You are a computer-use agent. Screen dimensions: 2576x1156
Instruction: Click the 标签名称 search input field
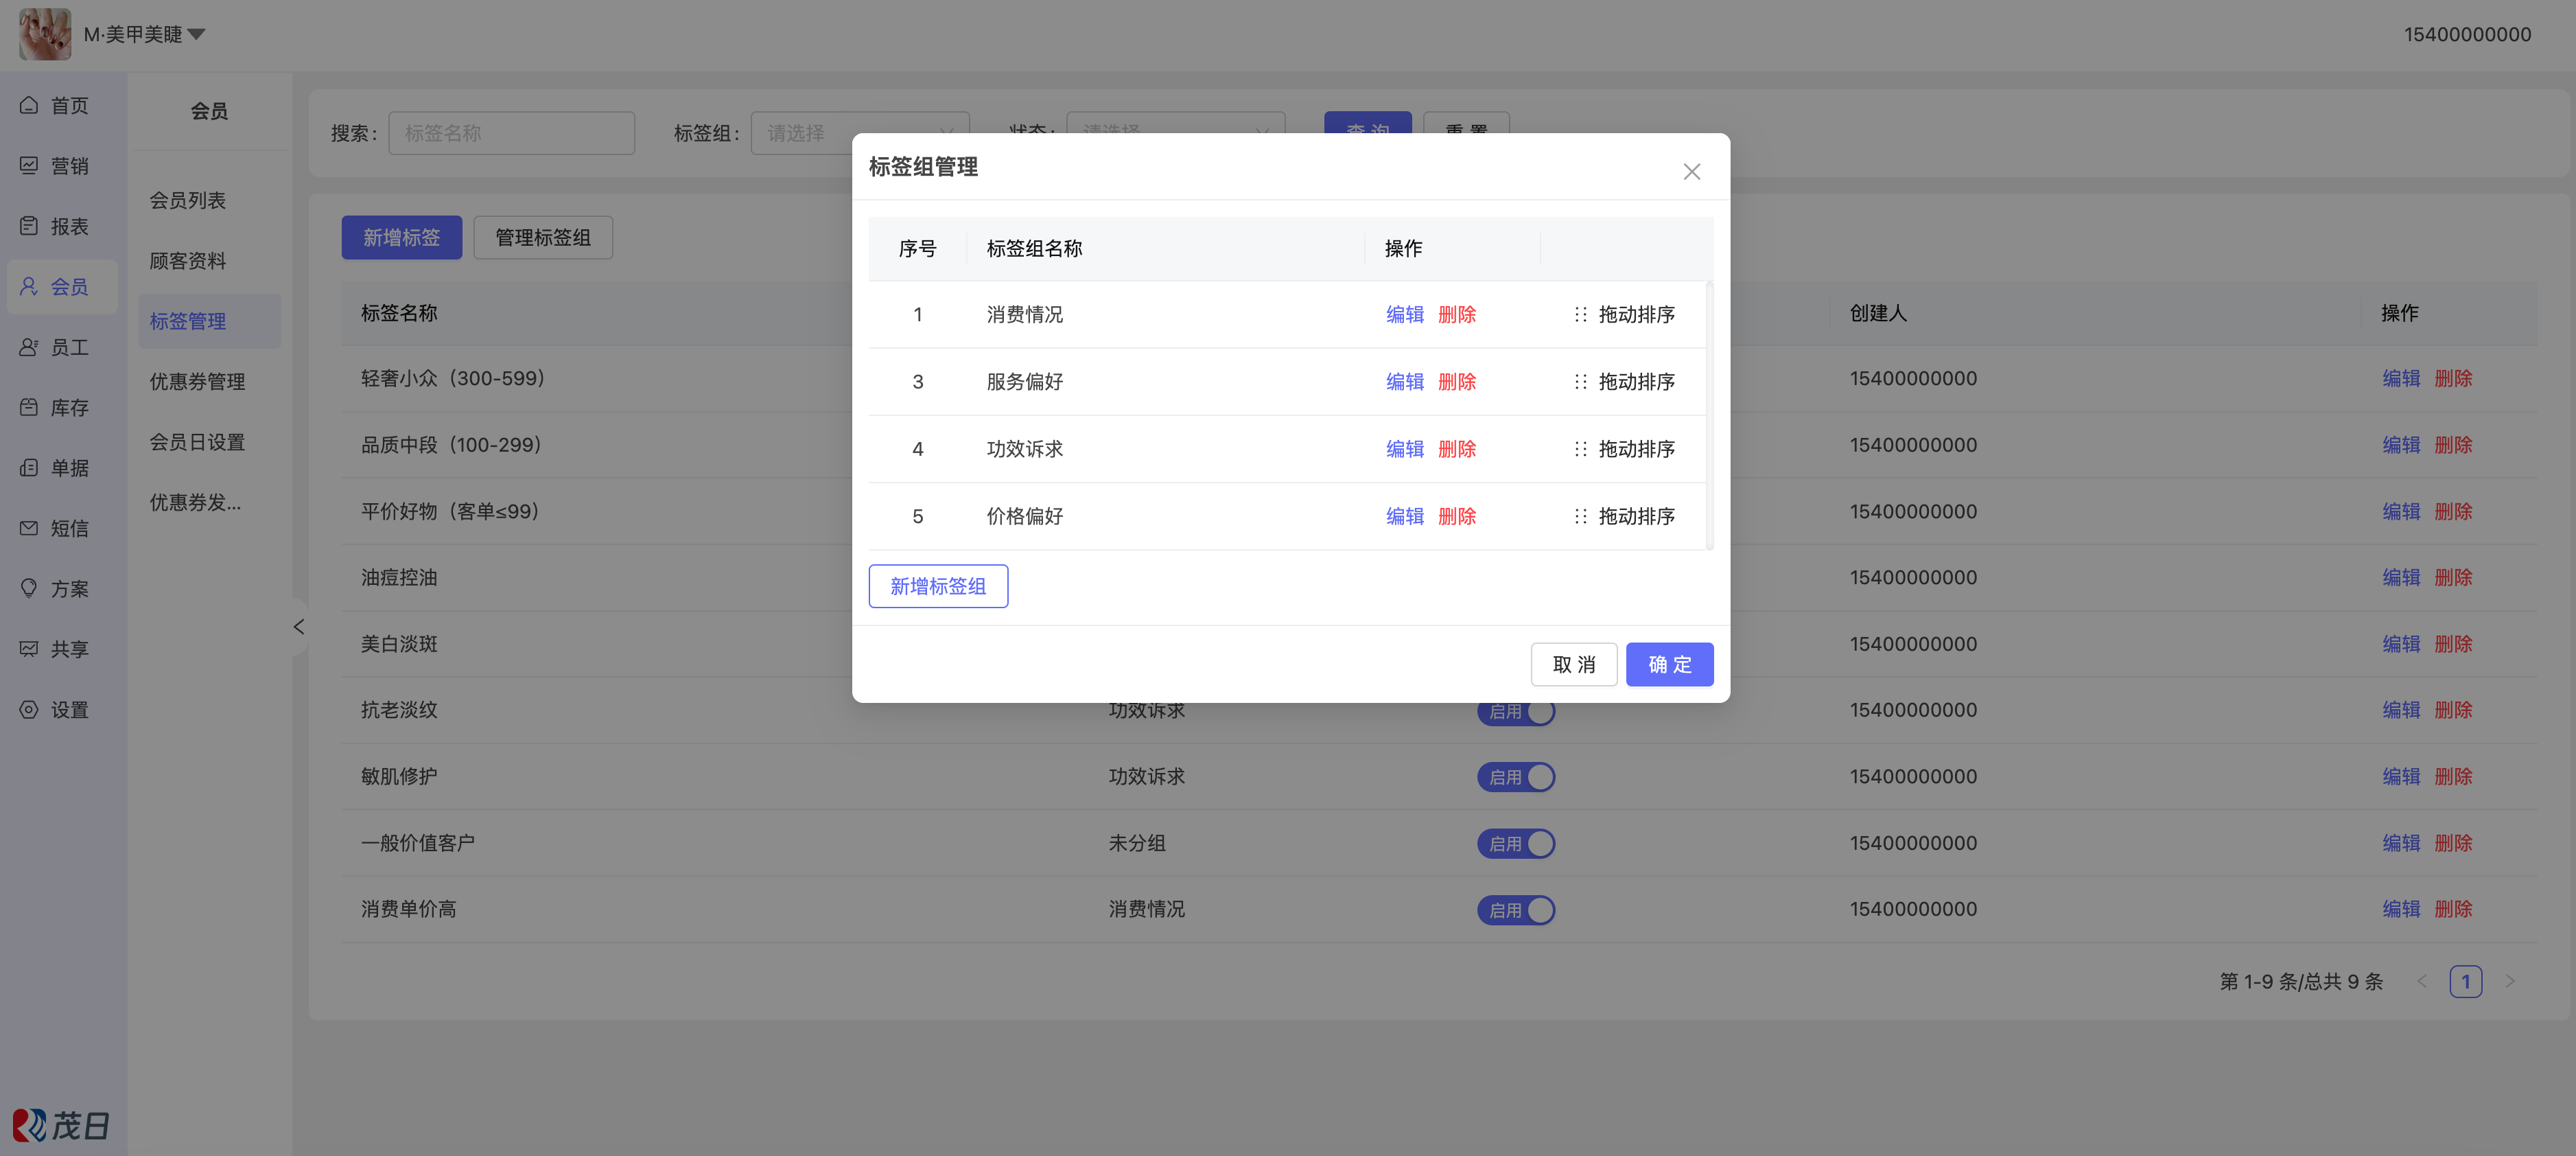(511, 133)
